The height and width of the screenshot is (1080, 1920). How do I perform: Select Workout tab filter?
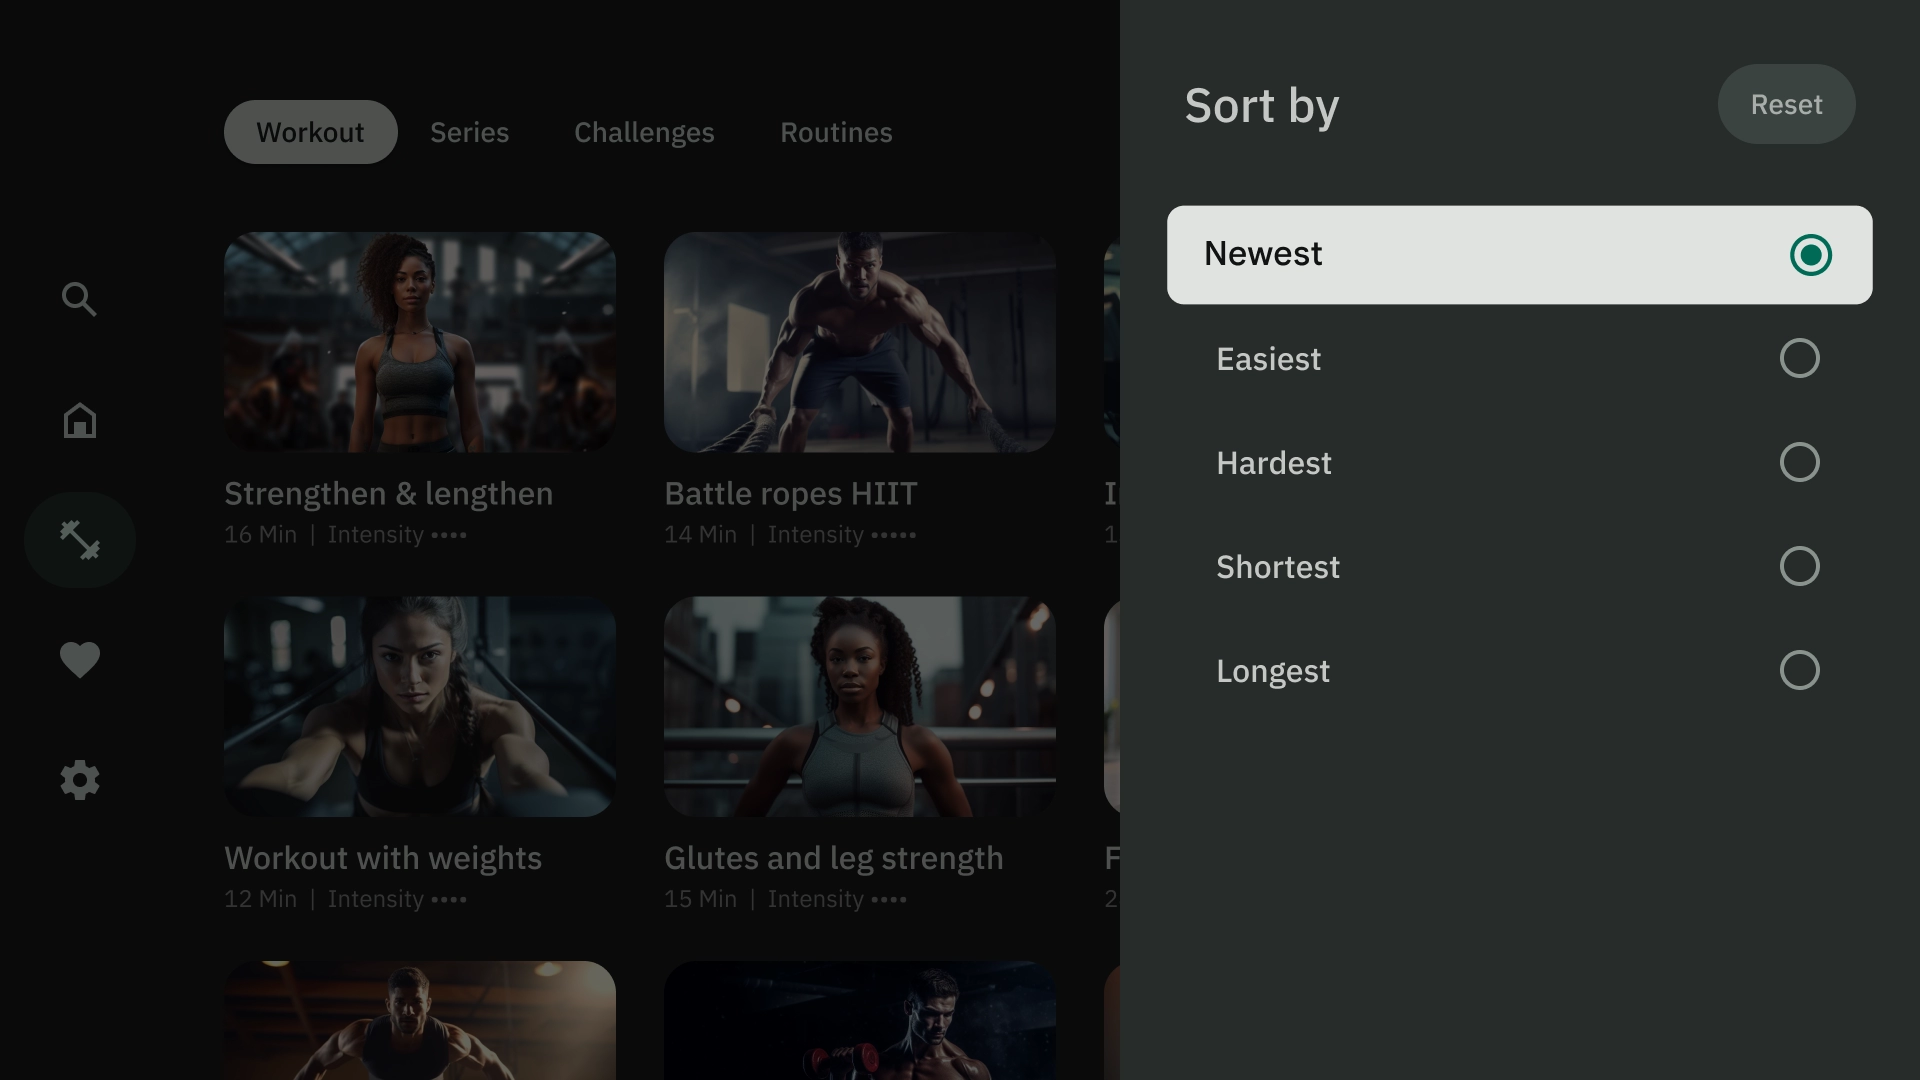coord(310,131)
